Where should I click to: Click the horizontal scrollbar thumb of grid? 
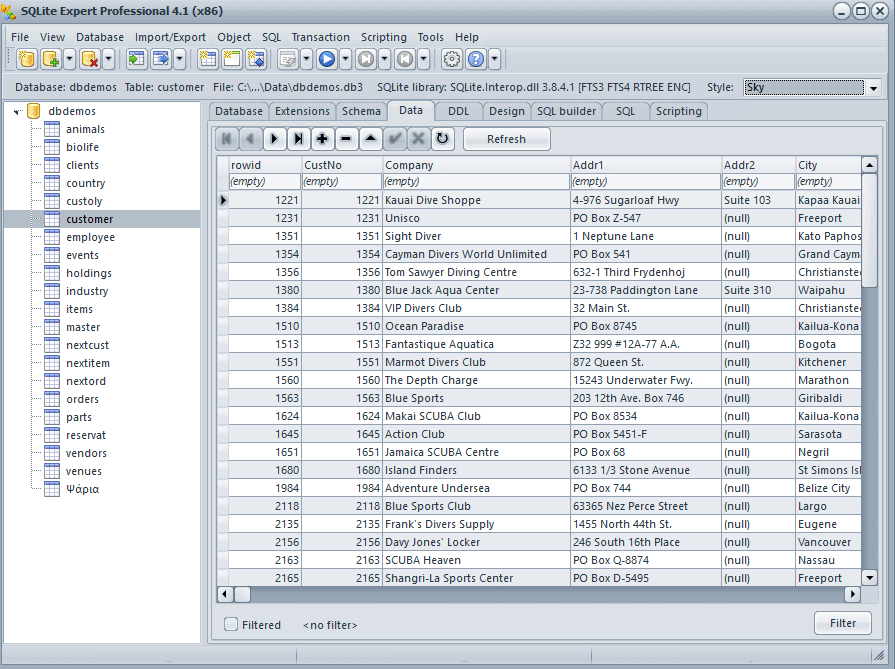[x=243, y=595]
